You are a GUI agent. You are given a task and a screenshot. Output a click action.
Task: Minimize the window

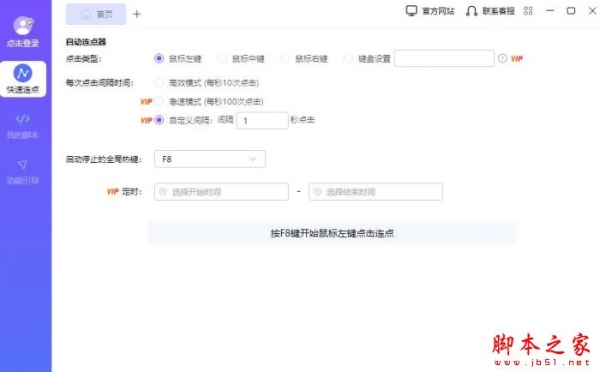(x=550, y=11)
